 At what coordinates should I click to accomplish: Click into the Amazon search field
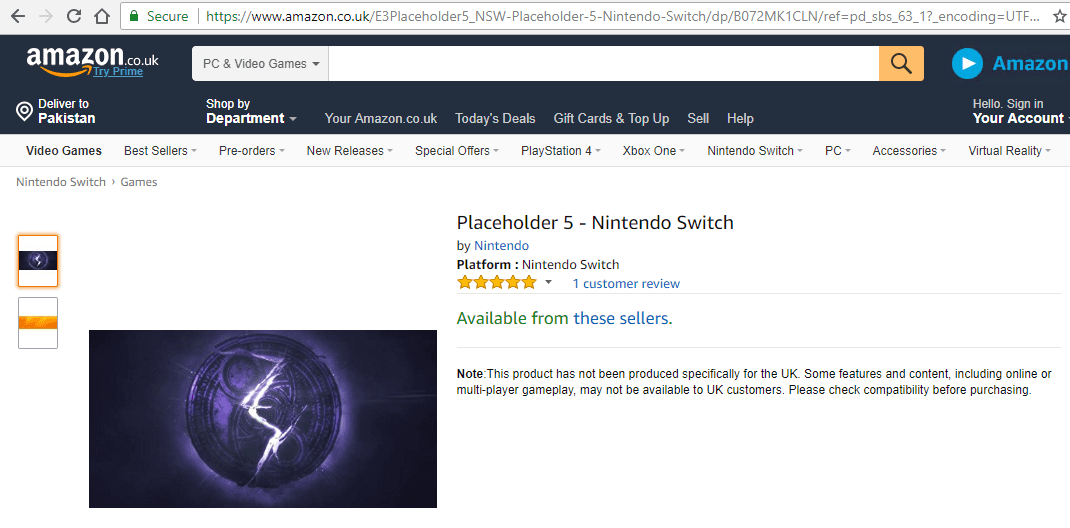[604, 64]
